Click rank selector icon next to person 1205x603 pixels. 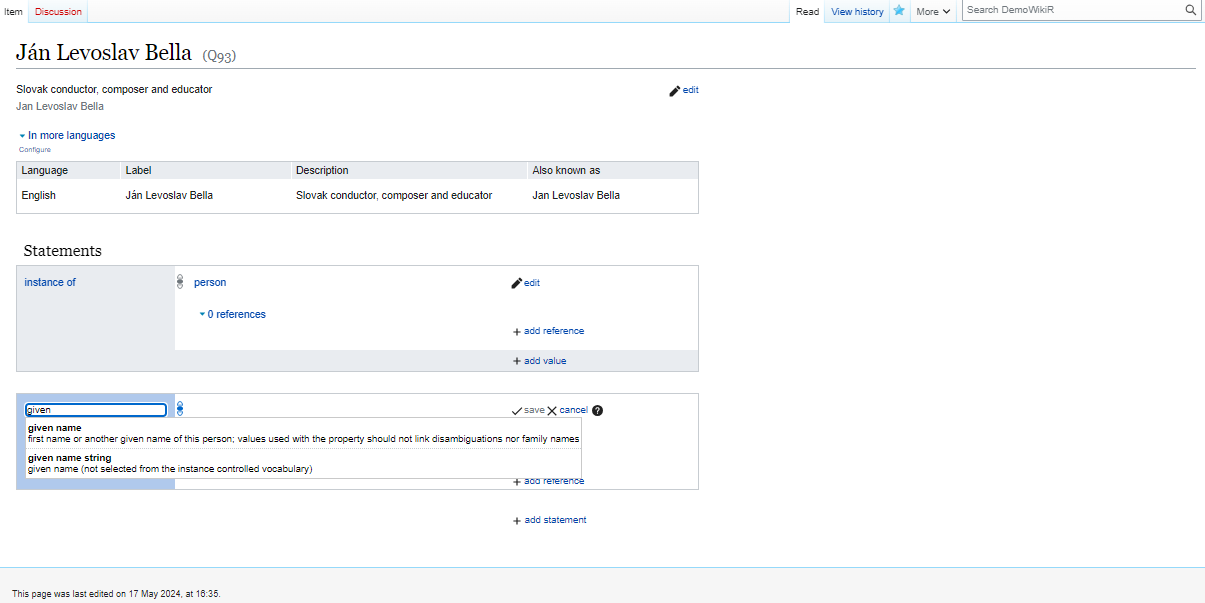click(x=180, y=282)
